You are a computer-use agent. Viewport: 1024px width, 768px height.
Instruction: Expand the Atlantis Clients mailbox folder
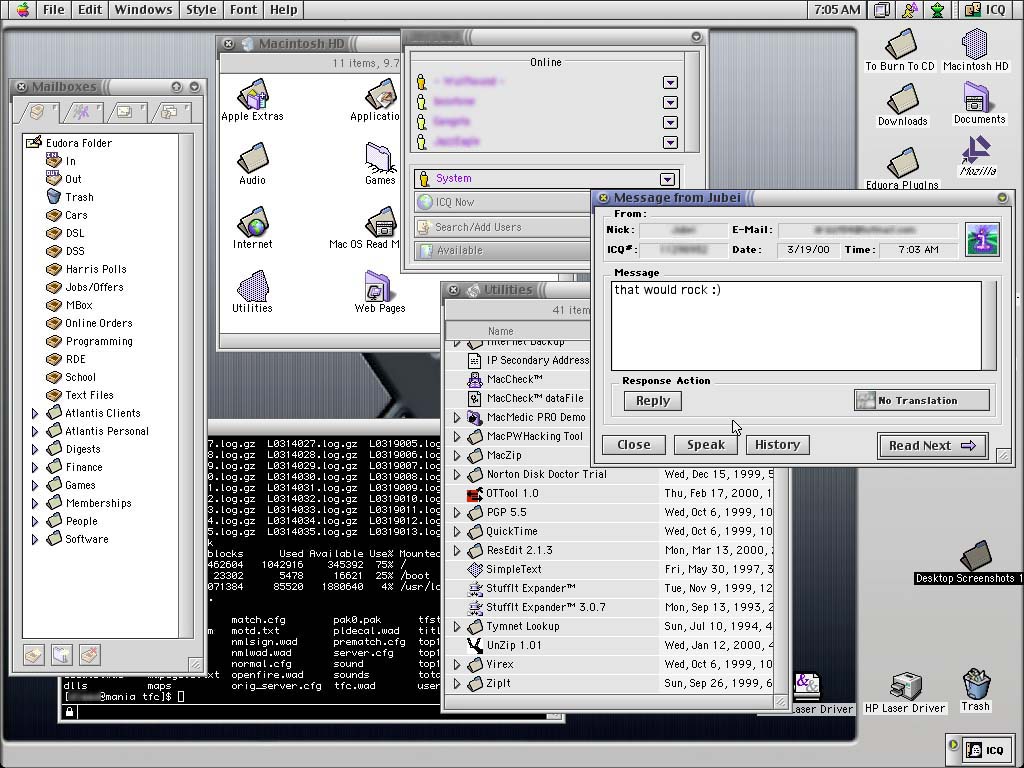coord(35,413)
